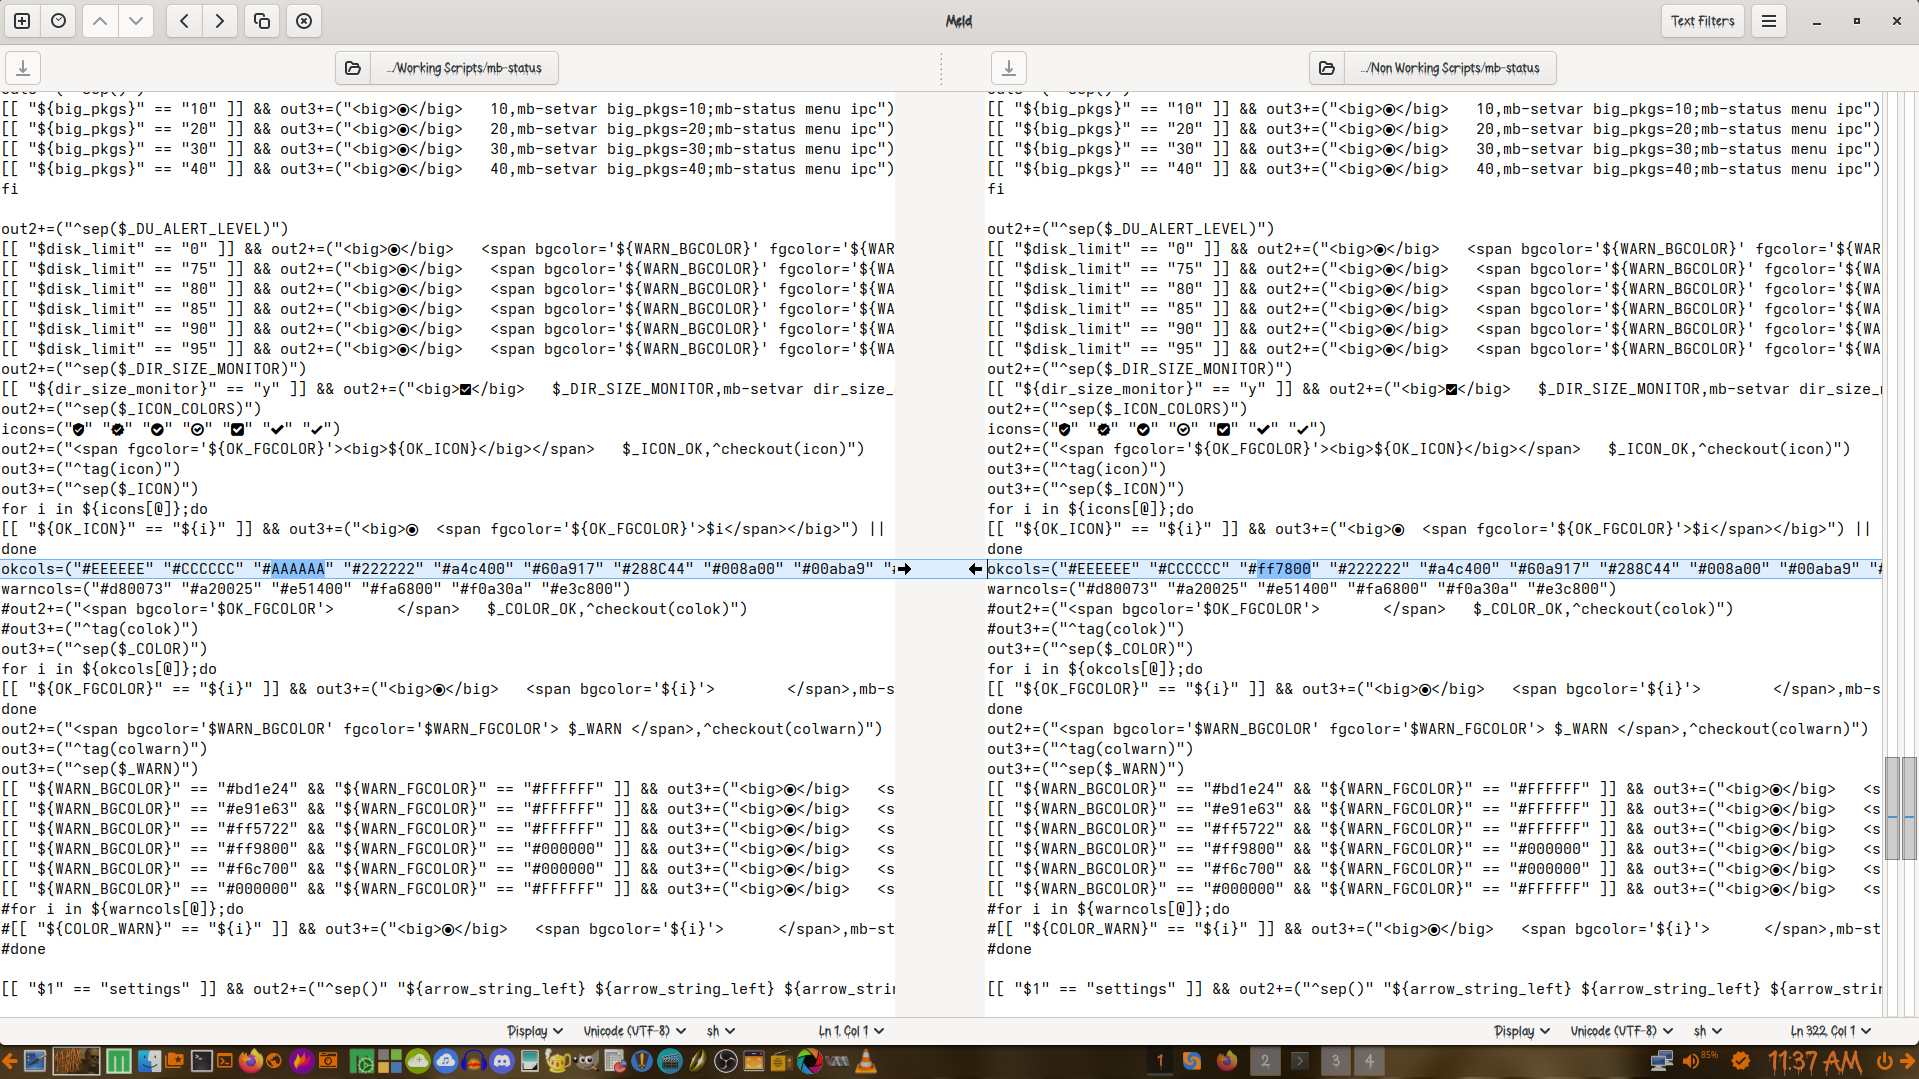
Task: Save the left pane file
Action: coord(23,68)
